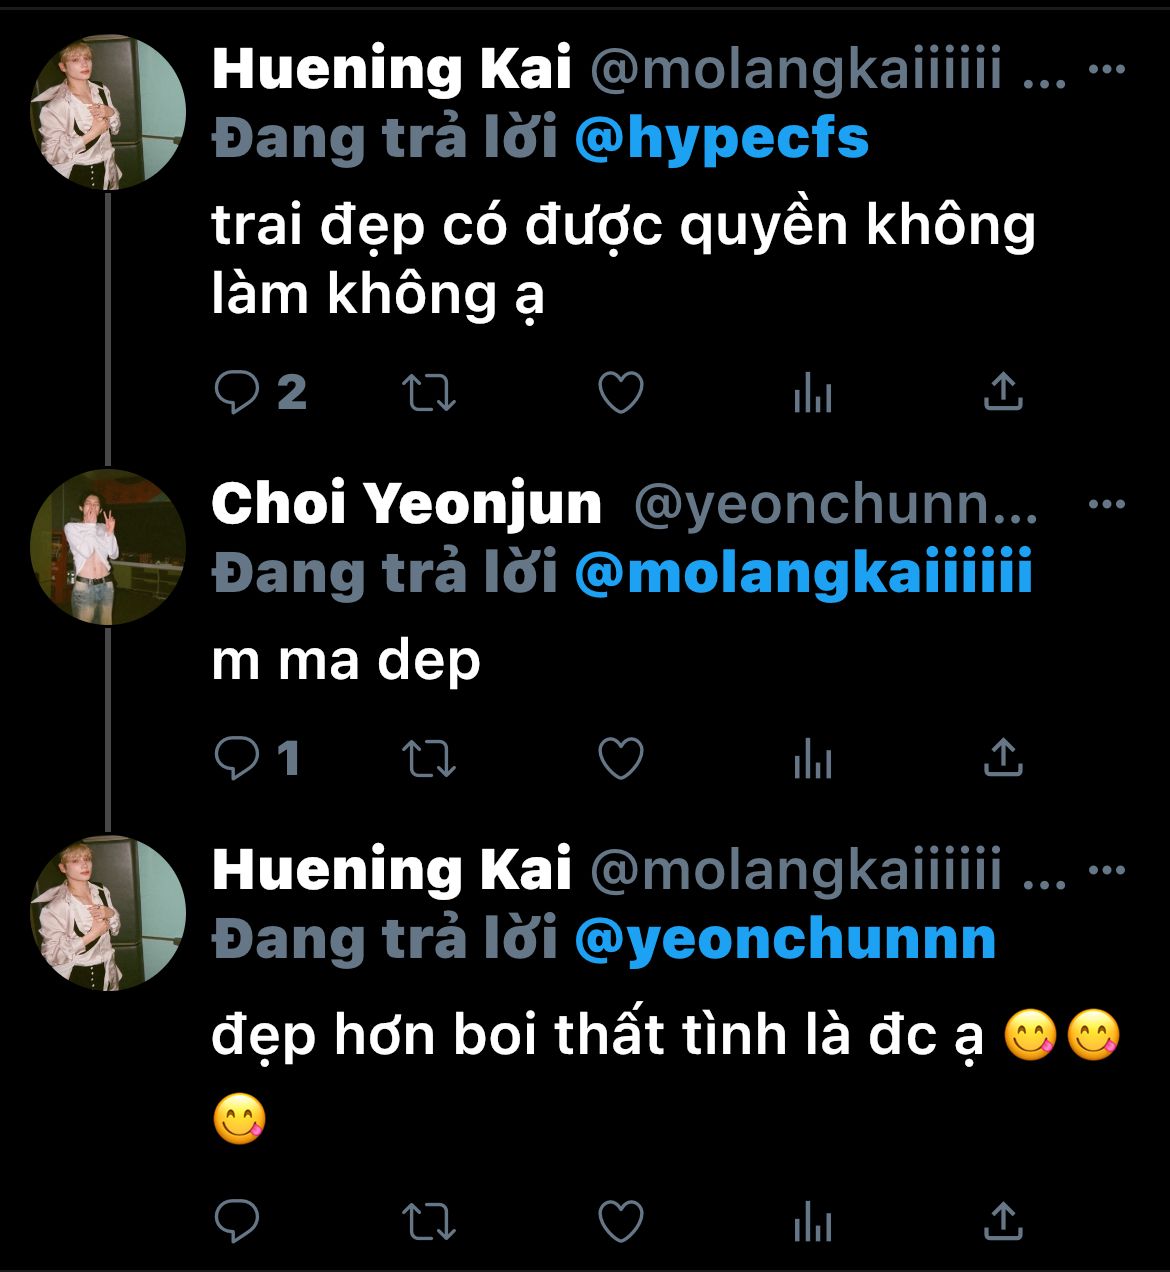Retweet the first Huening Kai tweet
The width and height of the screenshot is (1170, 1272).
coord(429,393)
